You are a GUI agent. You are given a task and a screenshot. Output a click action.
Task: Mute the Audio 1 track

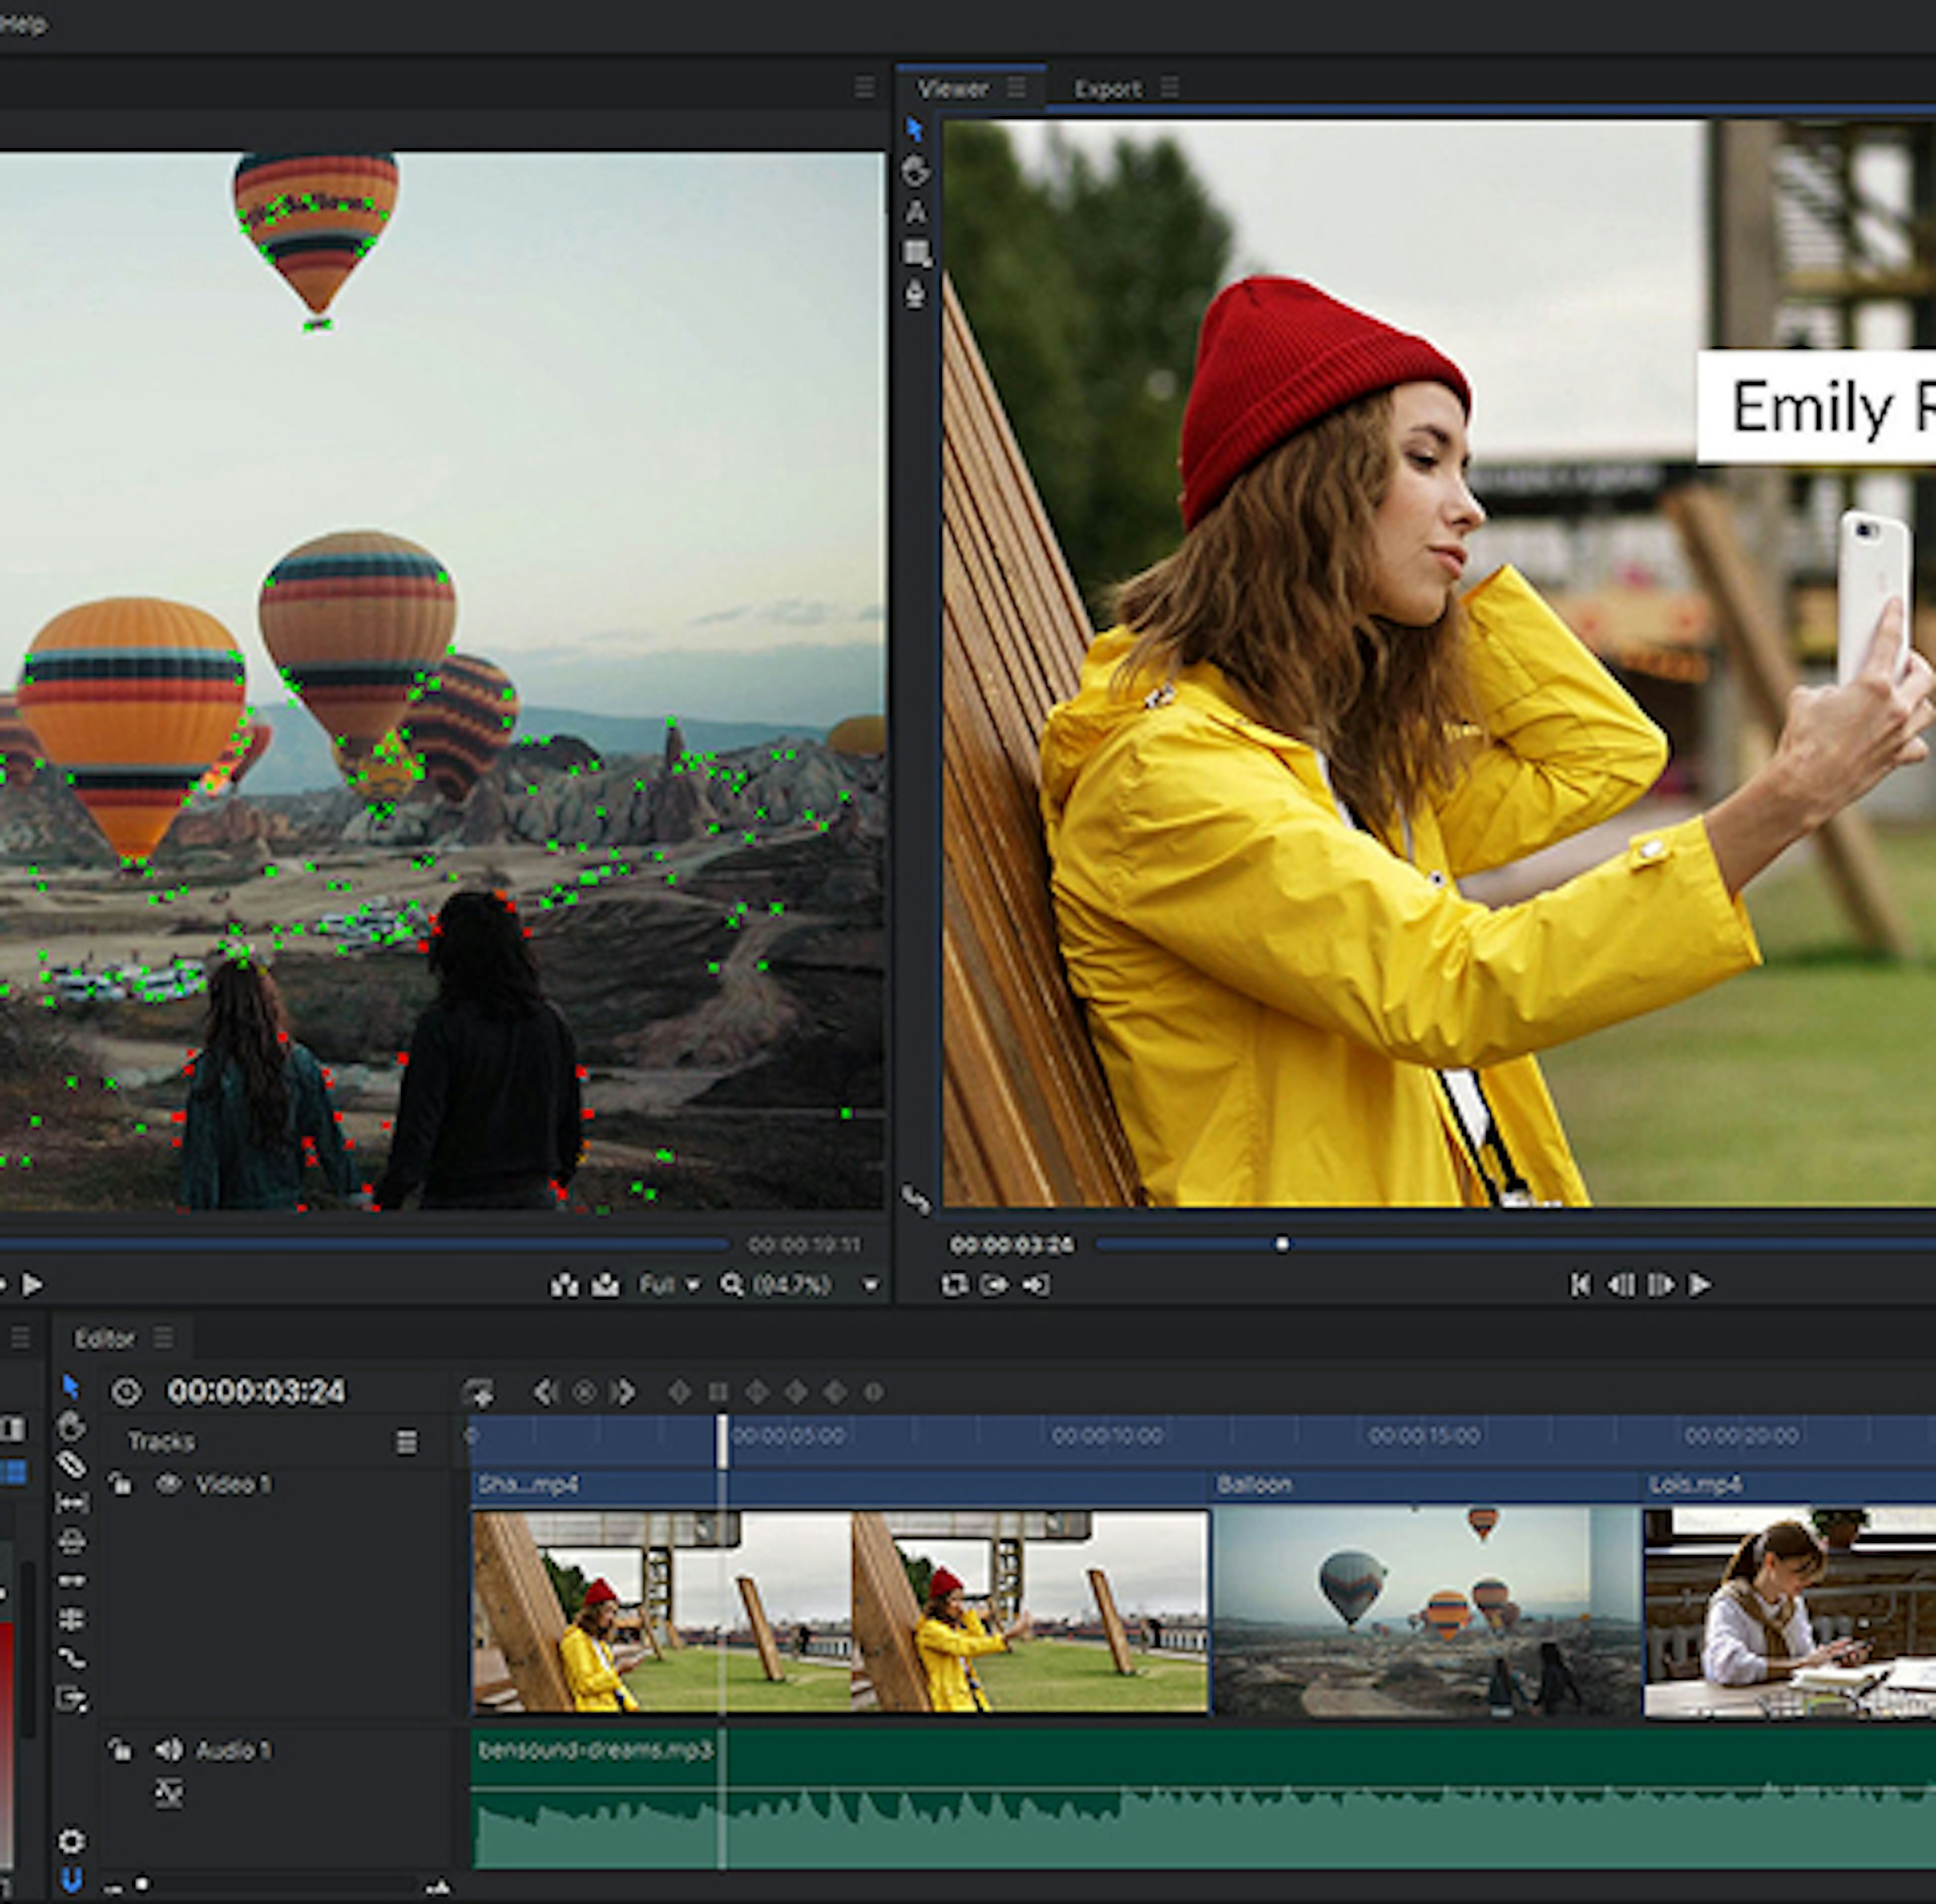pos(168,1750)
